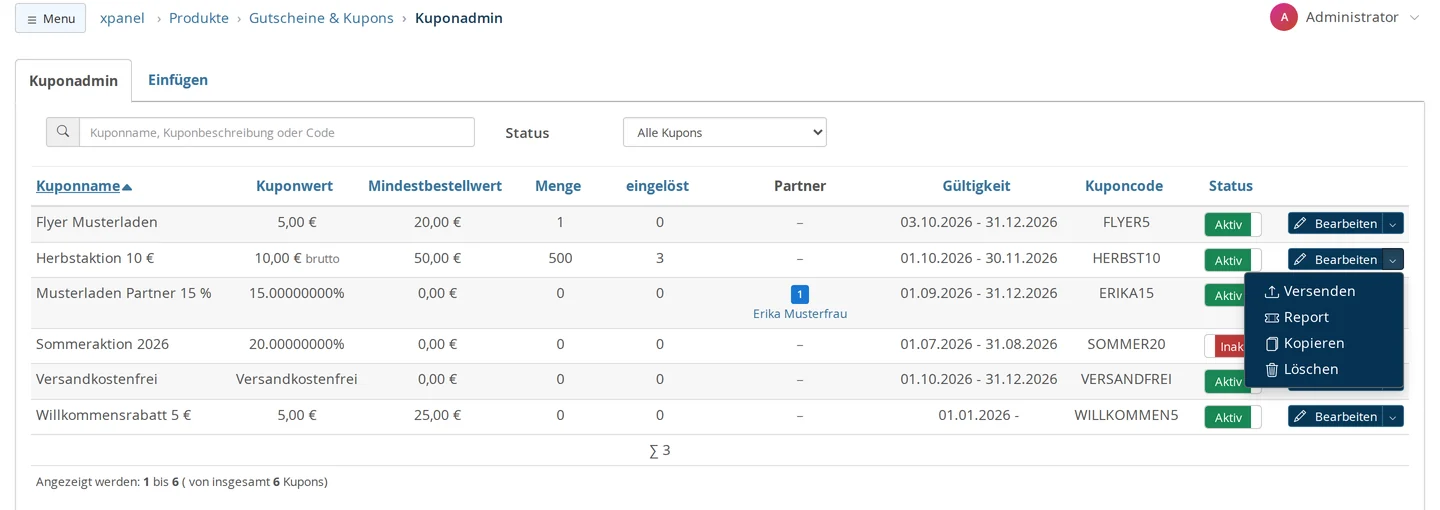Choose Report from the dropdown menu
This screenshot has height=510, width=1440.
pyautogui.click(x=1296, y=317)
